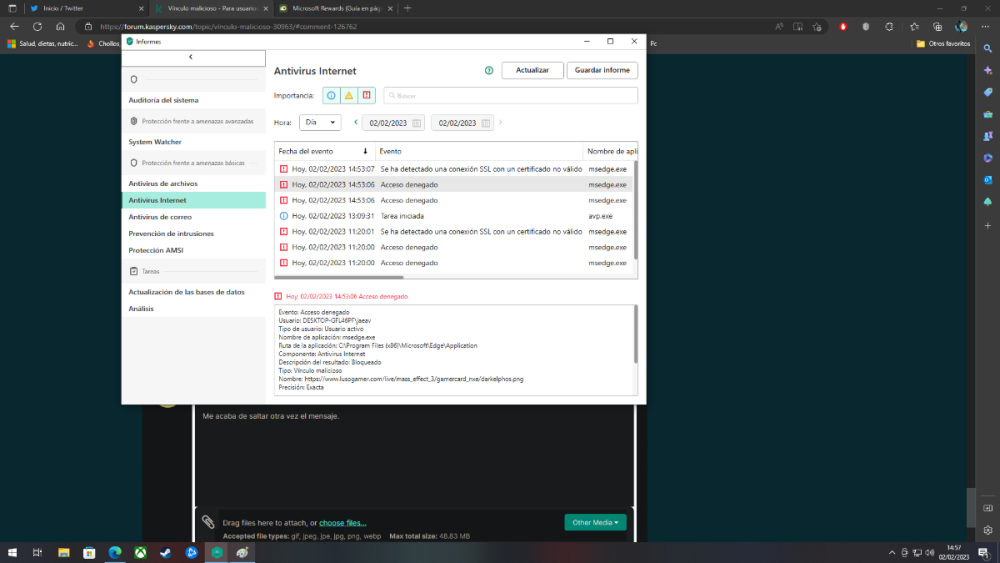
Task: Open System Watcher report
Action: pos(155,142)
